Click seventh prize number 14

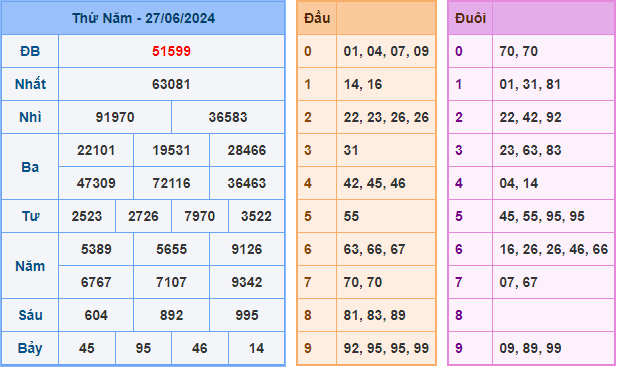[256, 349]
